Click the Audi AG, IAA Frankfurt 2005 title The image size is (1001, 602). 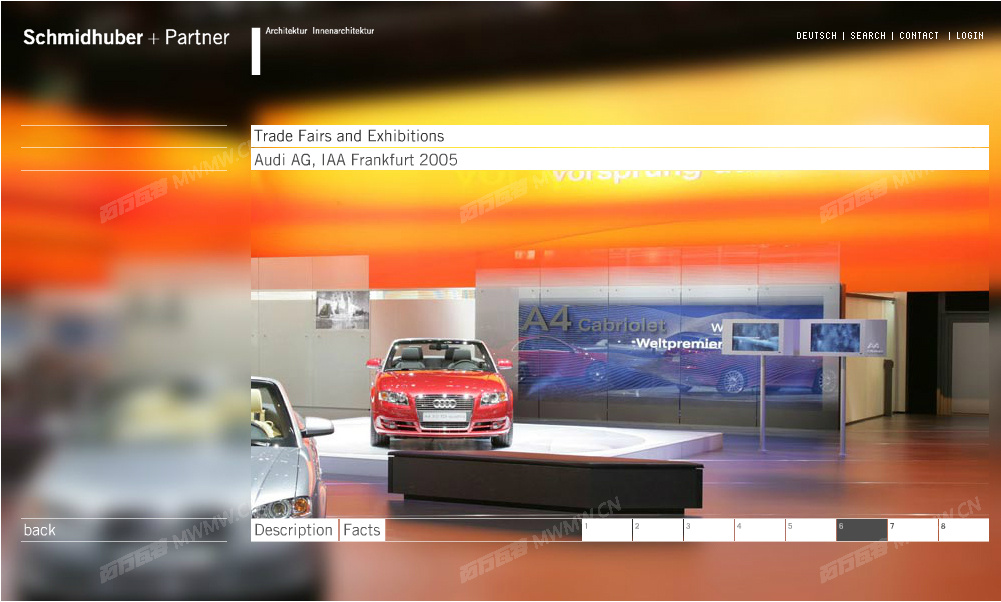[x=356, y=160]
